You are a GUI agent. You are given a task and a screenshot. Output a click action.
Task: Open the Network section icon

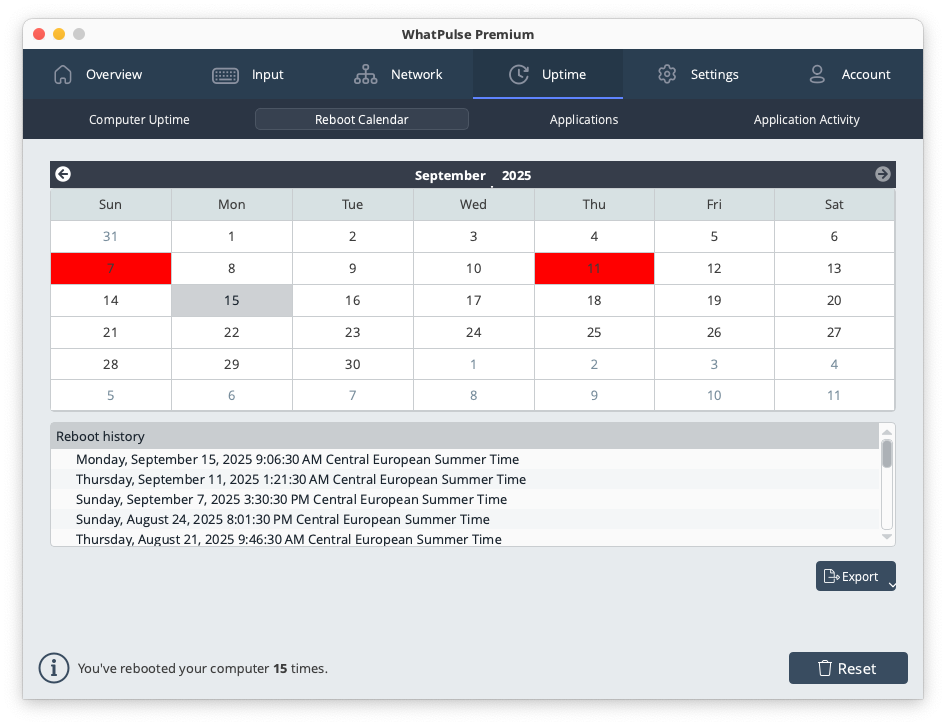pyautogui.click(x=365, y=74)
